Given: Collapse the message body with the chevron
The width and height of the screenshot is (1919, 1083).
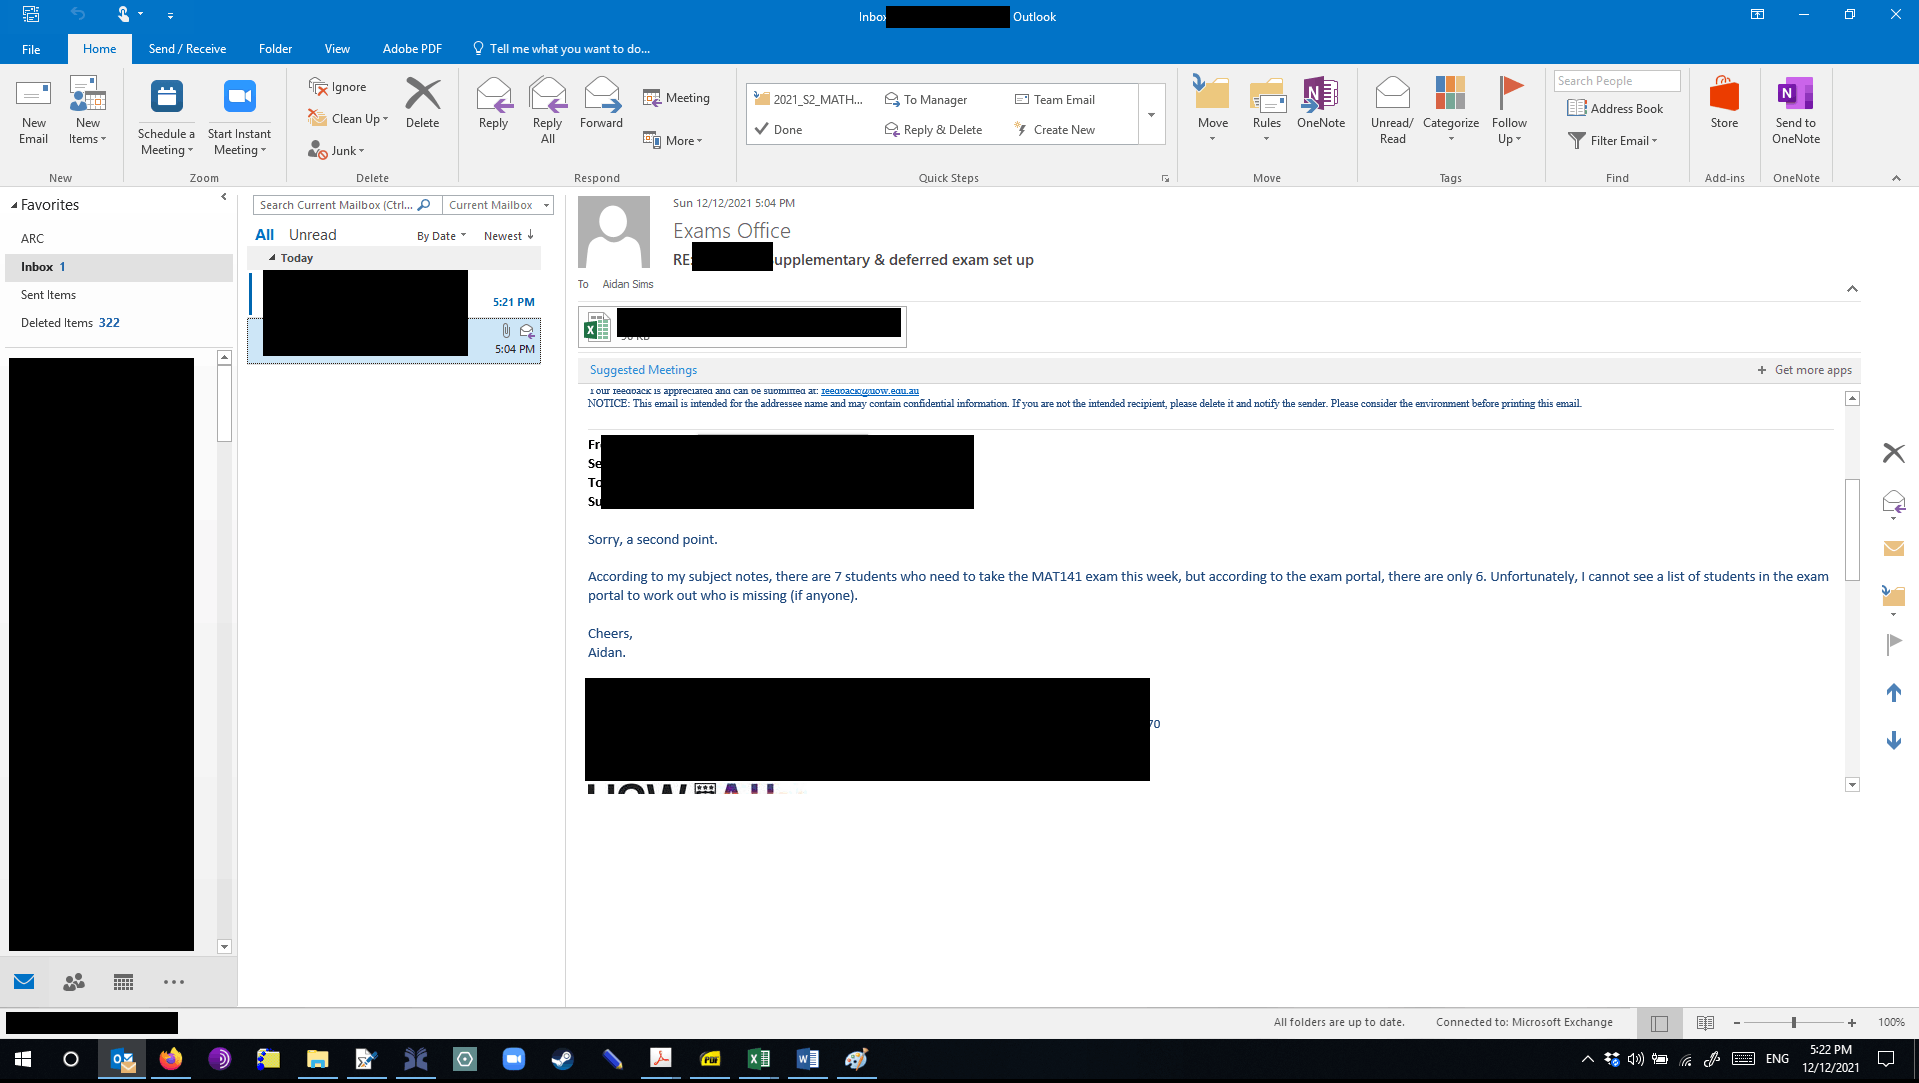Looking at the screenshot, I should point(1851,289).
